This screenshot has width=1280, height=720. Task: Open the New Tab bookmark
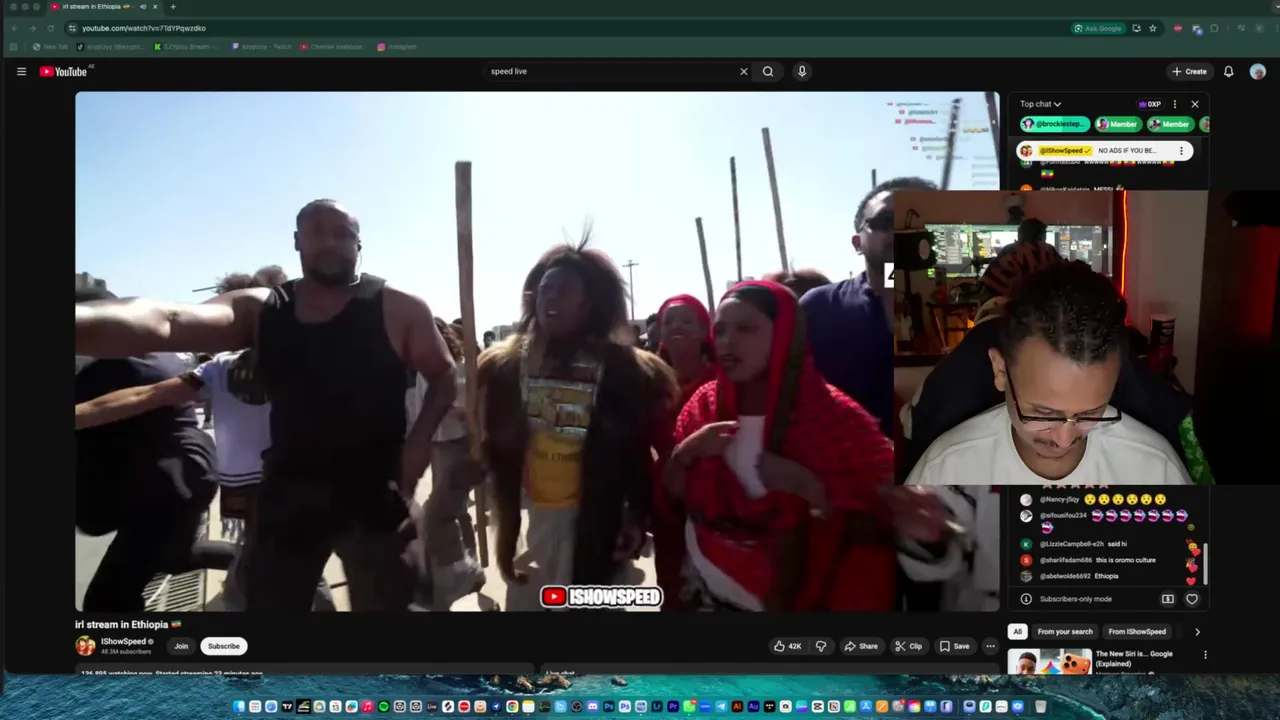tap(50, 47)
